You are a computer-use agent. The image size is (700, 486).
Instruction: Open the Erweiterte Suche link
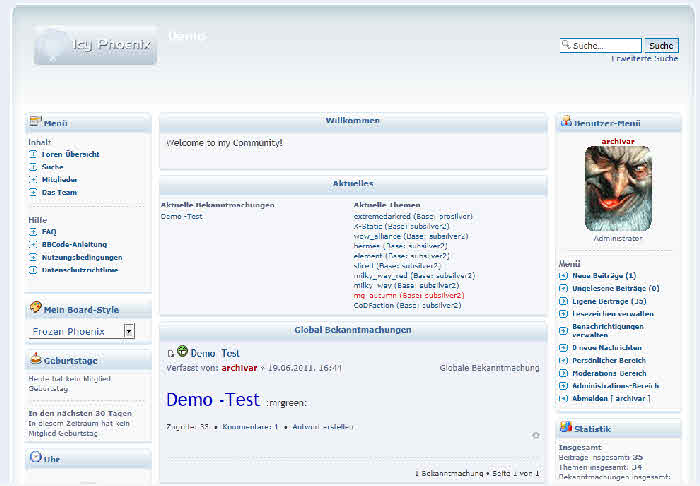point(644,59)
